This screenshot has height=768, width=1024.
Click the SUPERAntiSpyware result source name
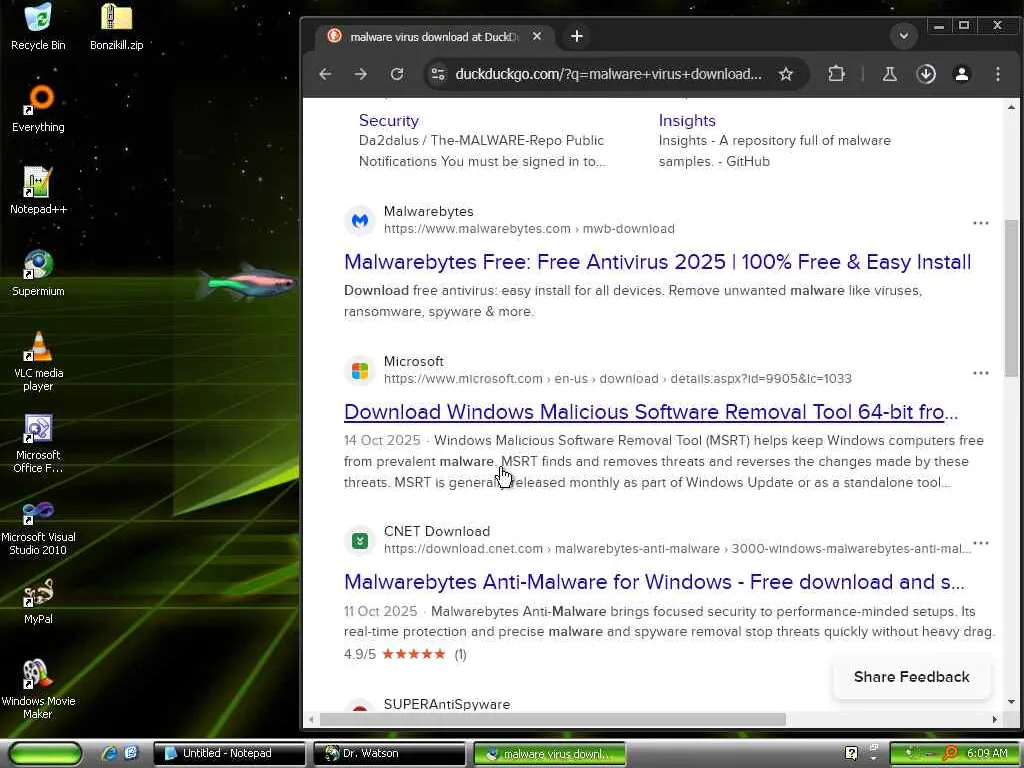(x=447, y=704)
